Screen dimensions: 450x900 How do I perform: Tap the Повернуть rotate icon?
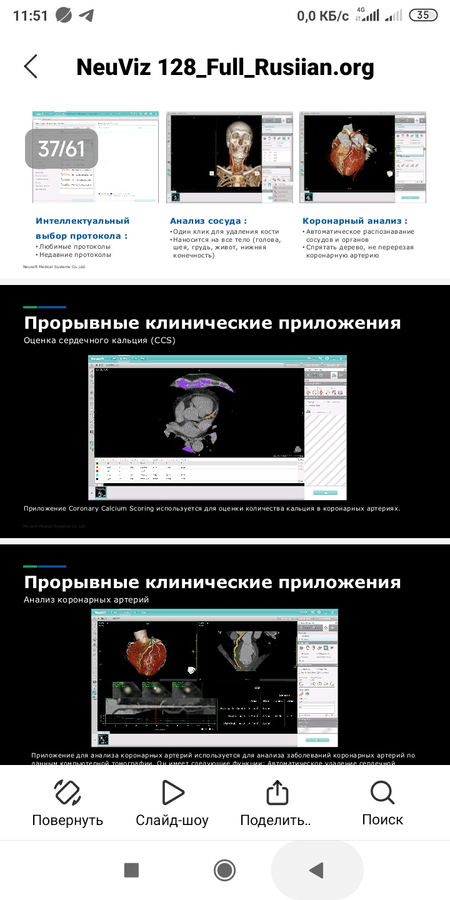pos(67,793)
